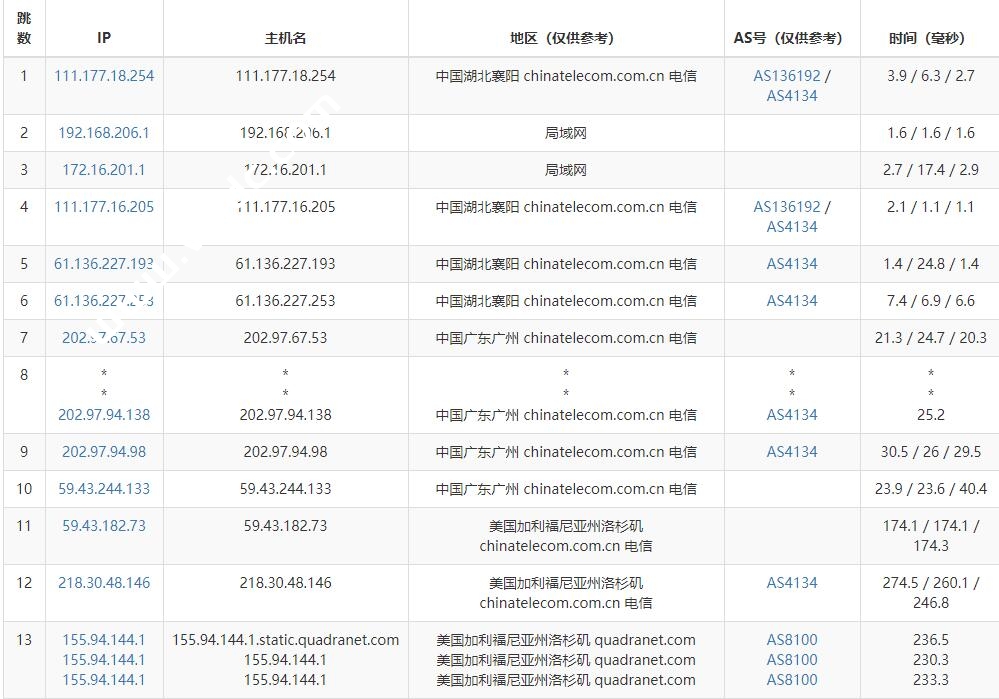Select time value 274.5 / 260.1 / 246.8
This screenshot has height=699, width=999.
(931, 593)
